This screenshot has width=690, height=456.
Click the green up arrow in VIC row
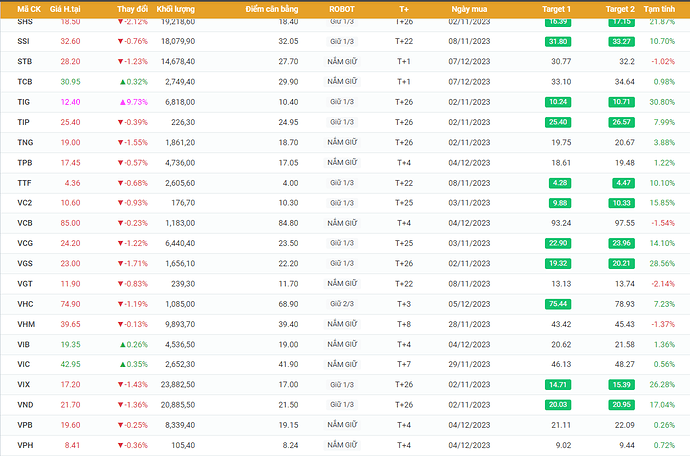coord(122,365)
